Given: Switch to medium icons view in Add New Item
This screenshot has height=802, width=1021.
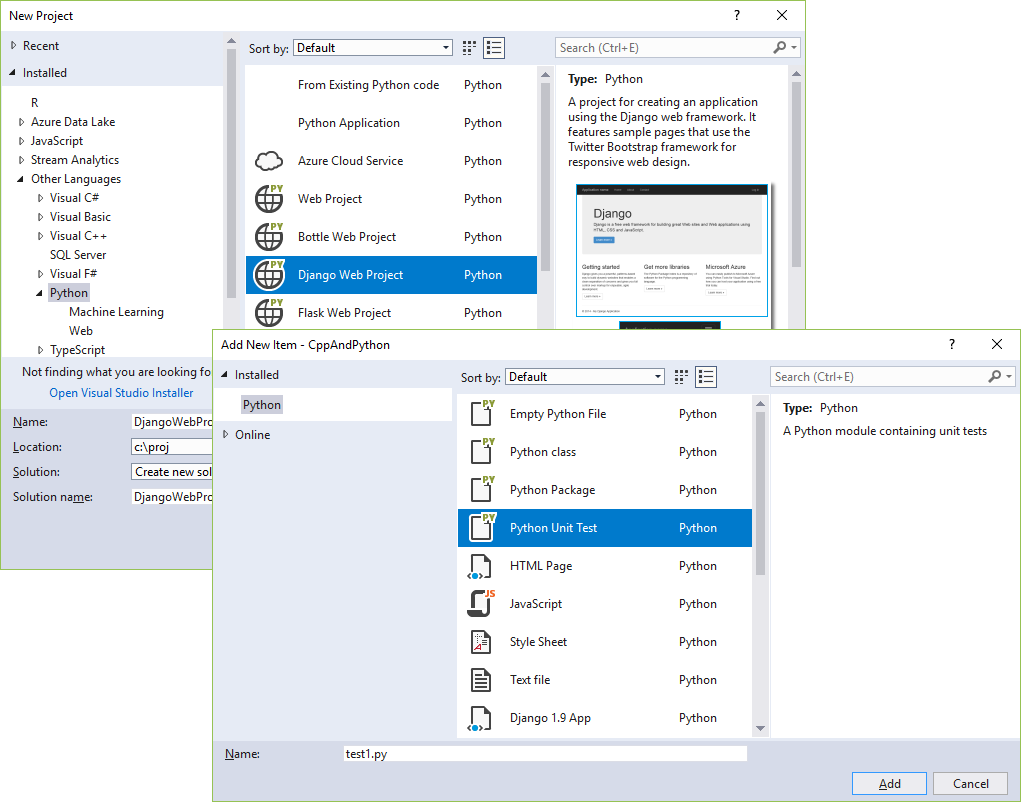Looking at the screenshot, I should click(680, 376).
